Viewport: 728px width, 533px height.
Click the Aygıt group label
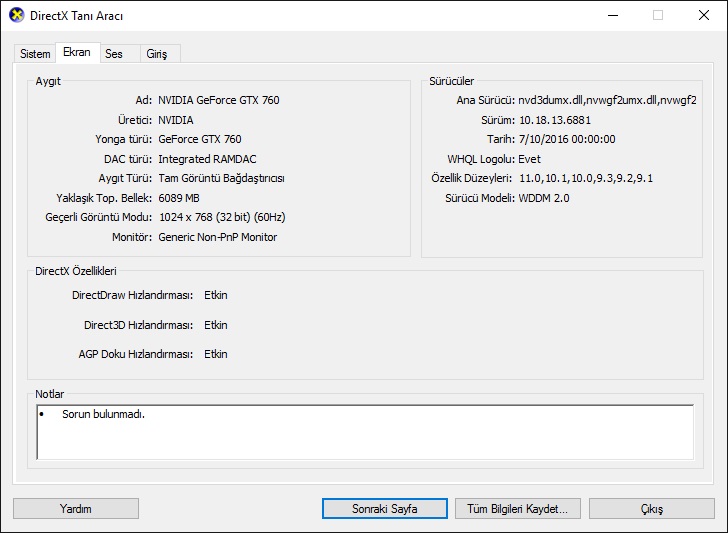pyautogui.click(x=48, y=81)
